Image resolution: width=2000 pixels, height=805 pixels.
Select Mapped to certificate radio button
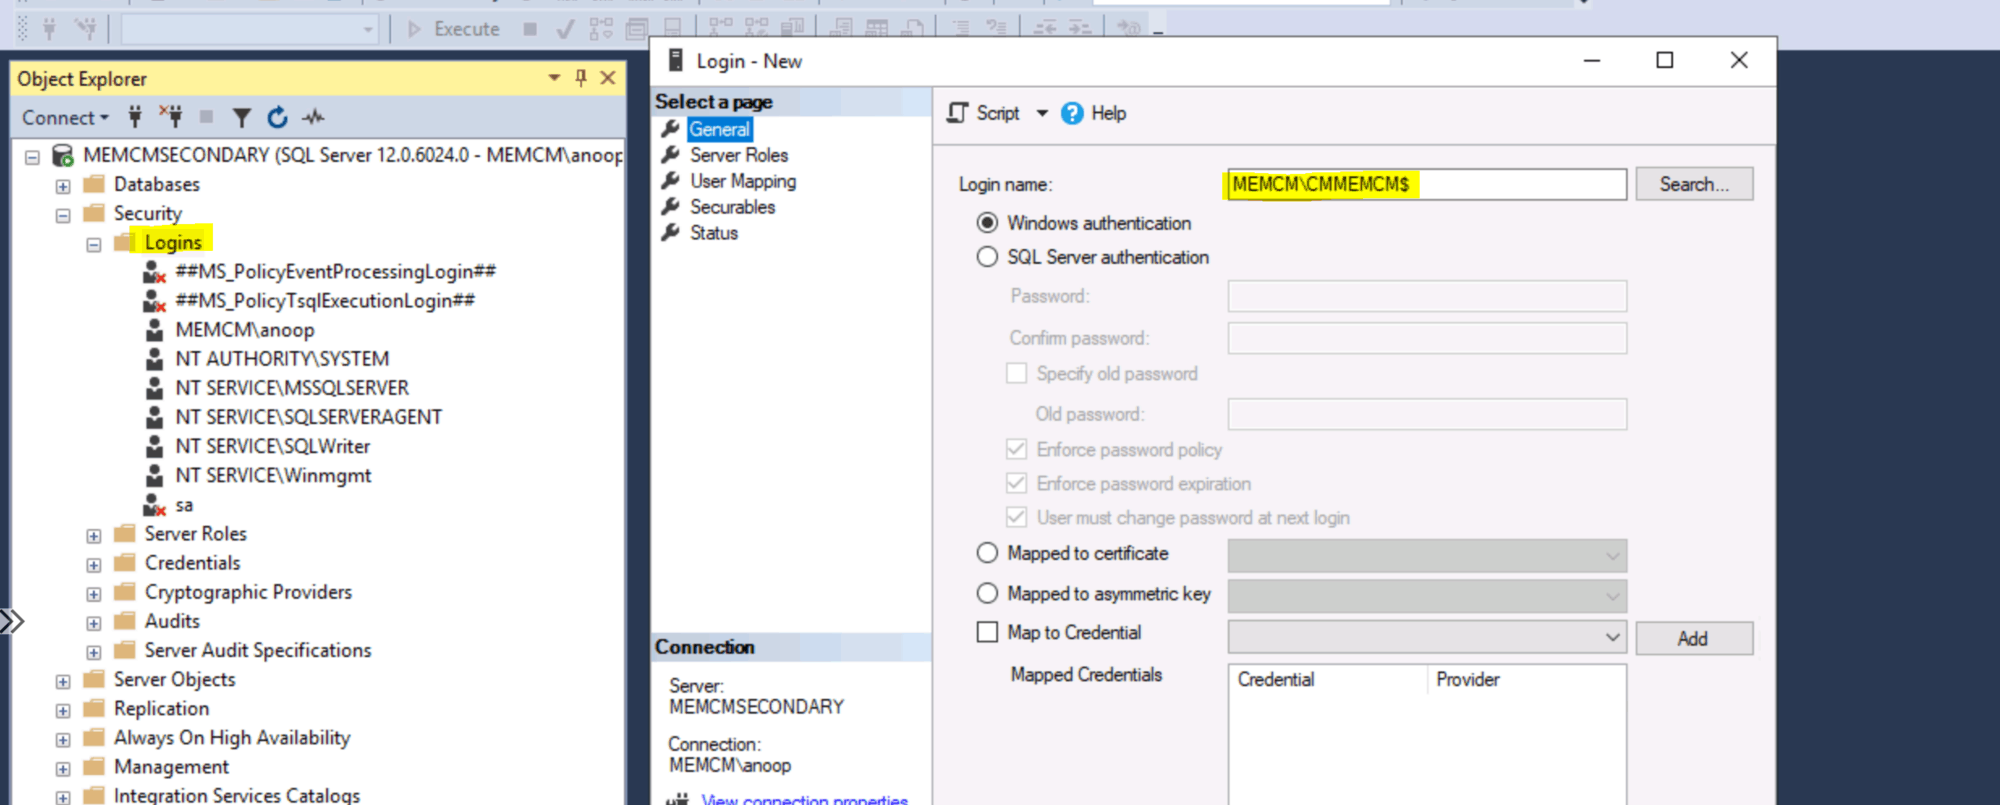click(x=987, y=552)
